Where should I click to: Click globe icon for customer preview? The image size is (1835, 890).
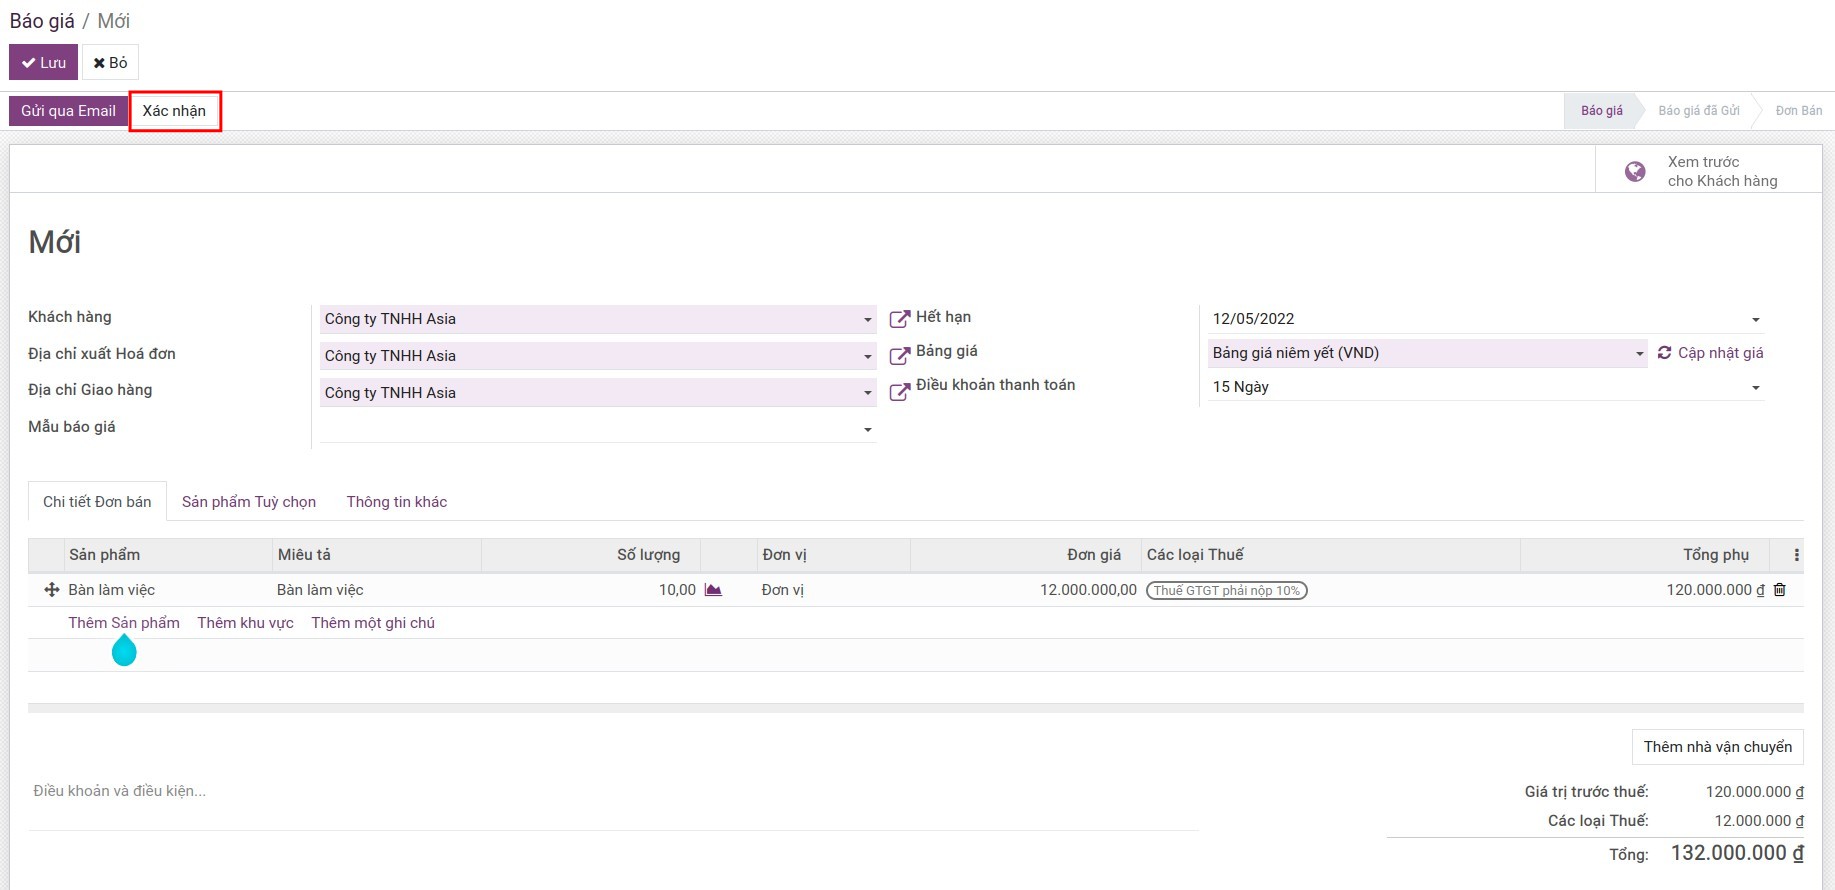click(1635, 171)
